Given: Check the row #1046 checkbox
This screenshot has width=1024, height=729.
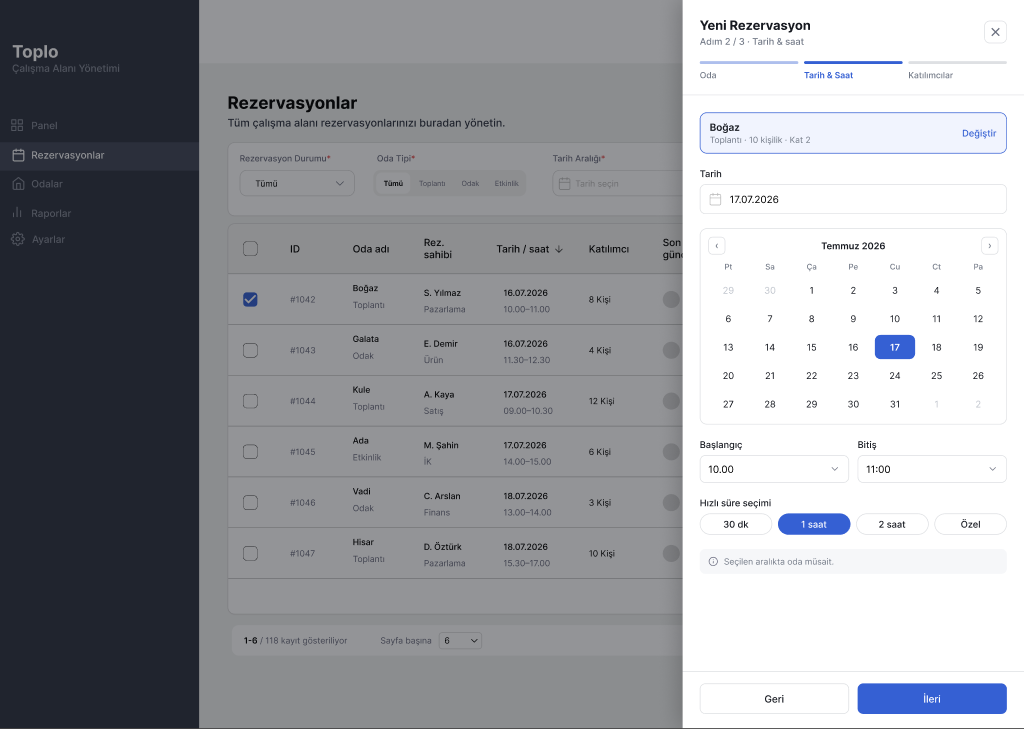Looking at the screenshot, I should click(x=250, y=502).
